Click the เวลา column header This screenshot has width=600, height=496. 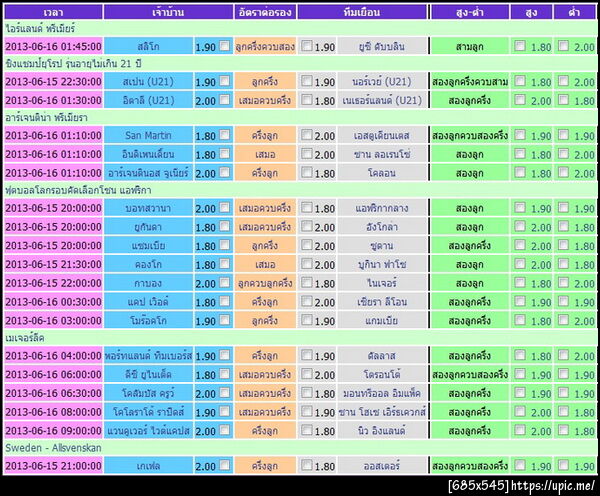(x=53, y=12)
